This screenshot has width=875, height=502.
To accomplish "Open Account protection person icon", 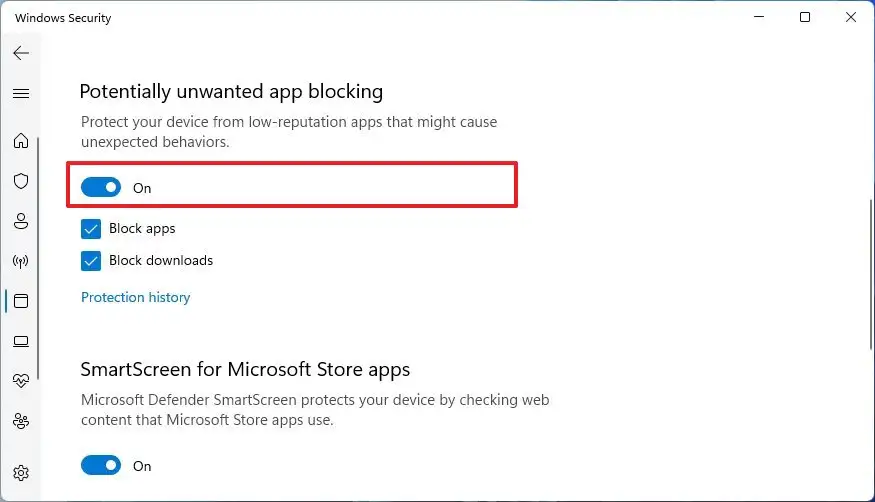I will click(x=20, y=221).
